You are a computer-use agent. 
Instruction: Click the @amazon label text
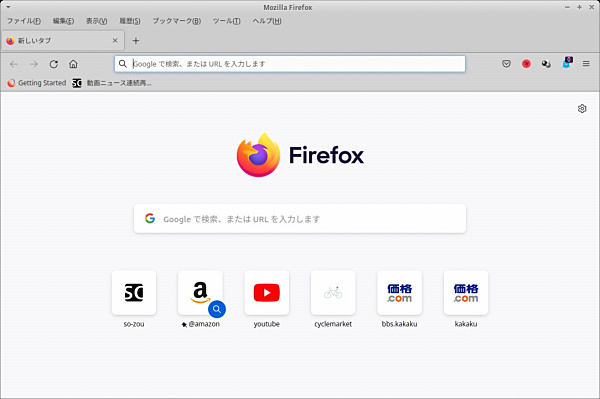pyautogui.click(x=204, y=324)
